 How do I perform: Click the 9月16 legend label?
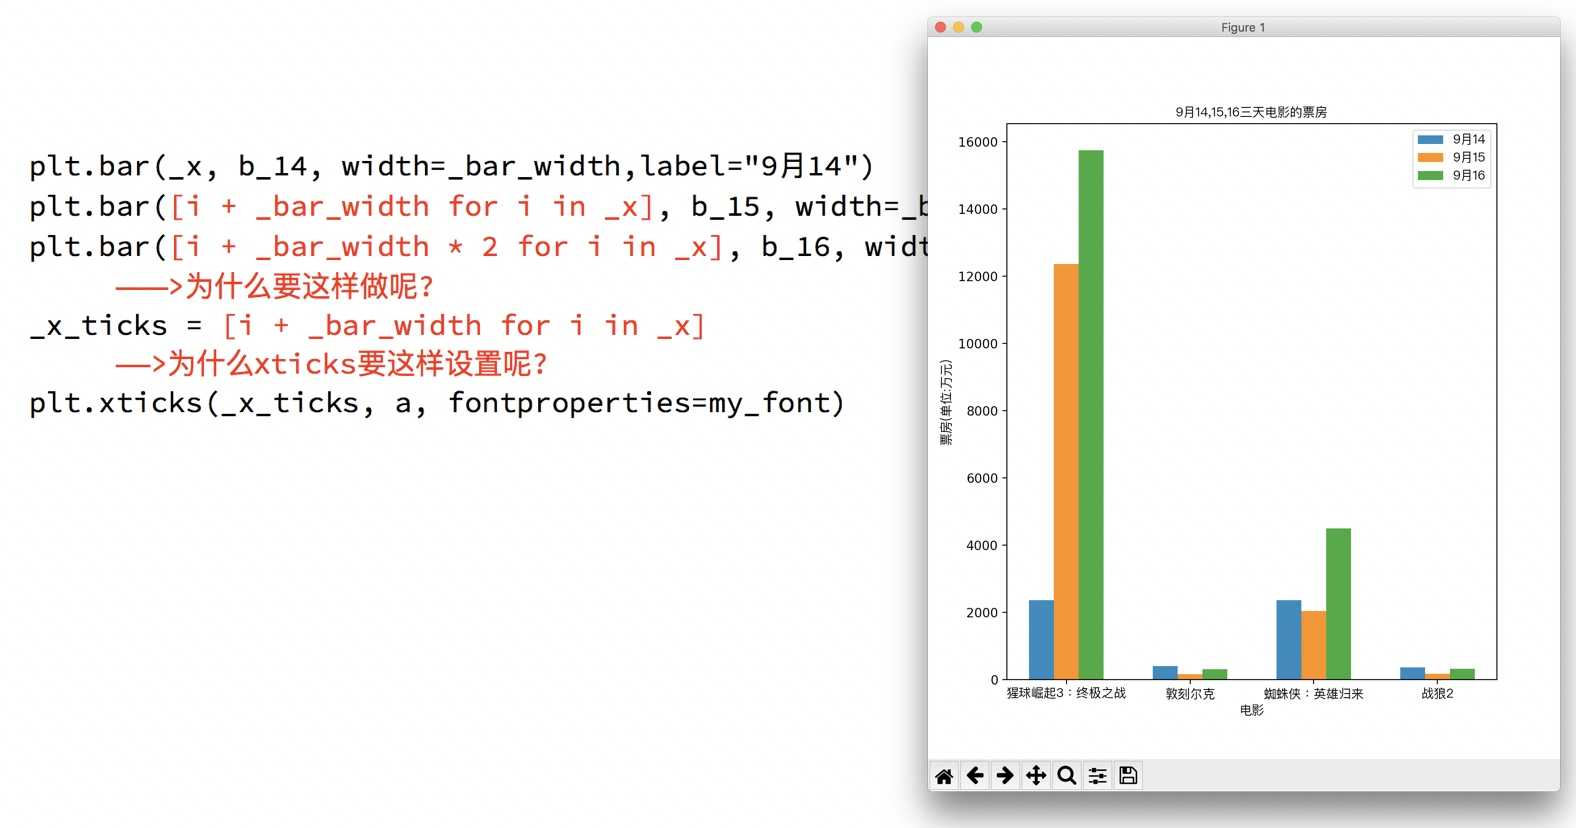[x=1469, y=176]
